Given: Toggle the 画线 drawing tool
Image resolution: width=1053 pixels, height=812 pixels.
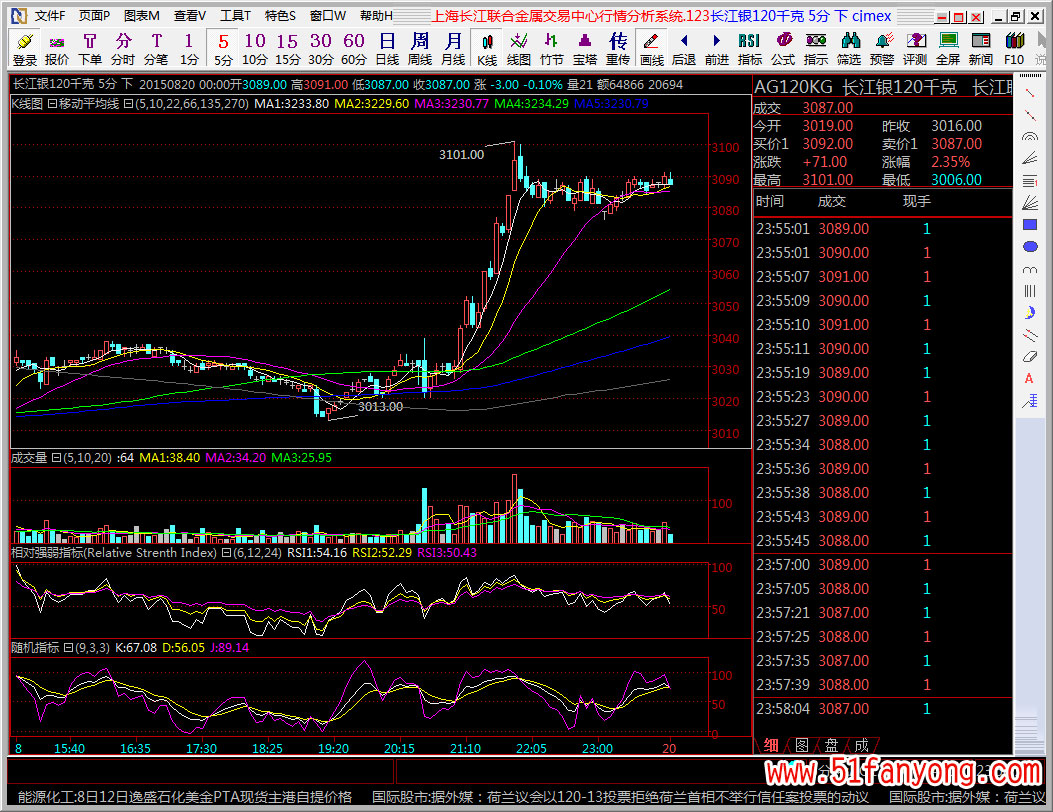Looking at the screenshot, I should [651, 49].
